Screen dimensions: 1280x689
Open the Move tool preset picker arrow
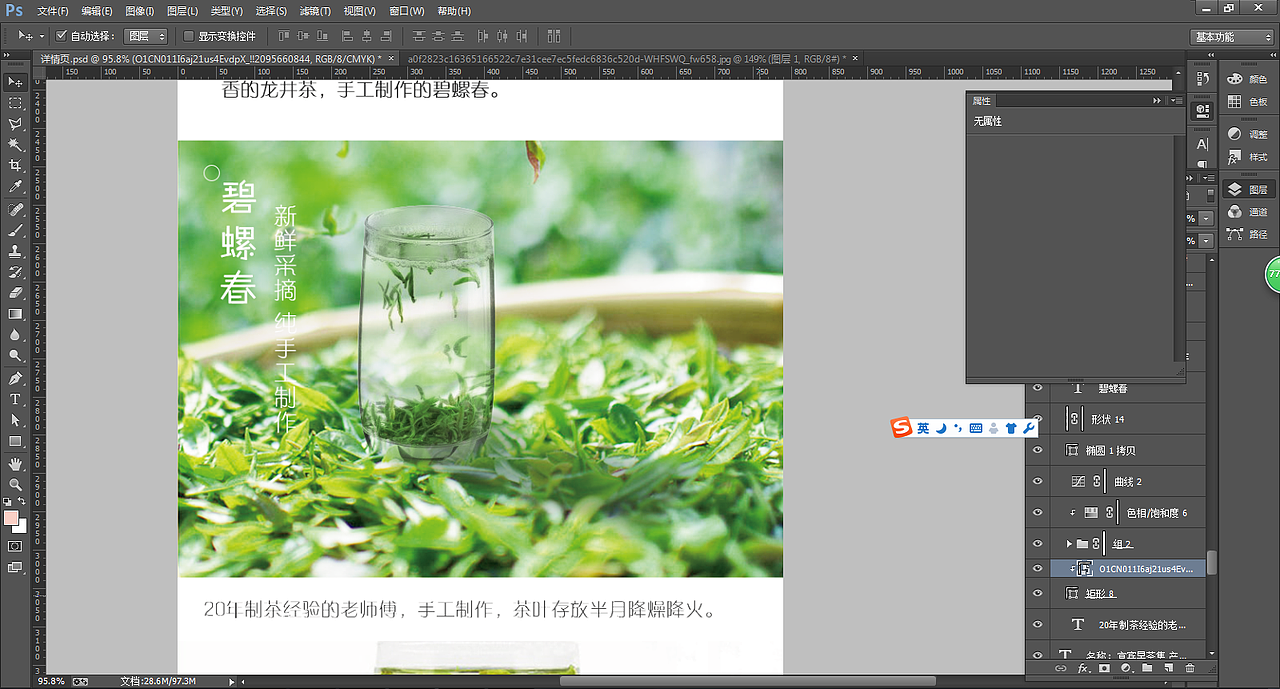pyautogui.click(x=41, y=36)
